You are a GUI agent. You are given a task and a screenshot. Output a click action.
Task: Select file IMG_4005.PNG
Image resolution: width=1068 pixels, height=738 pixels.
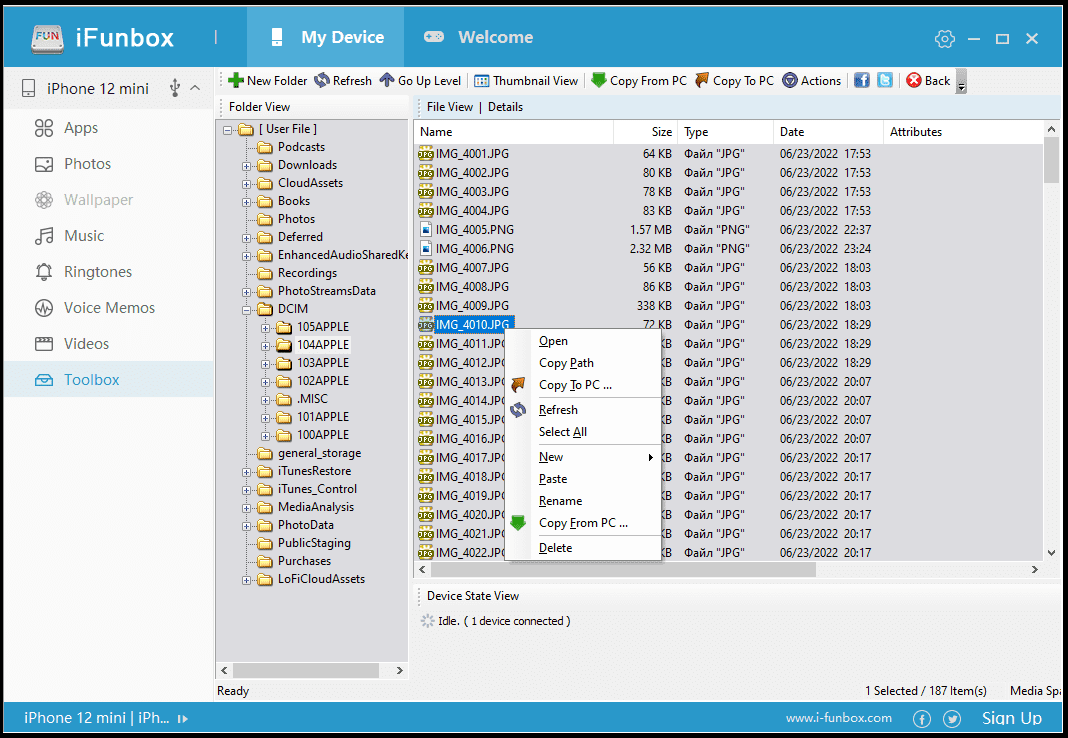click(x=475, y=230)
